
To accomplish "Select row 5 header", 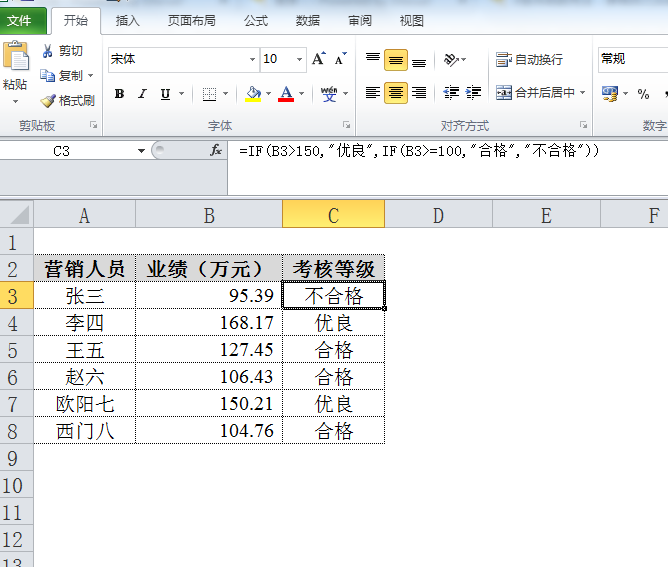I will point(17,350).
